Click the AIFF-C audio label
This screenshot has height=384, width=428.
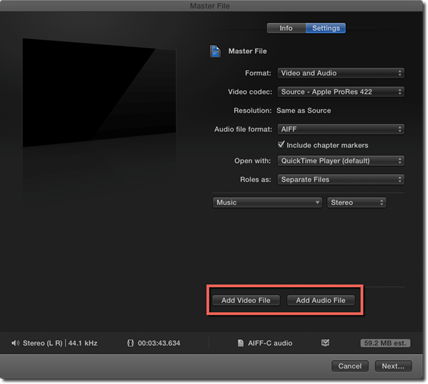coord(270,343)
